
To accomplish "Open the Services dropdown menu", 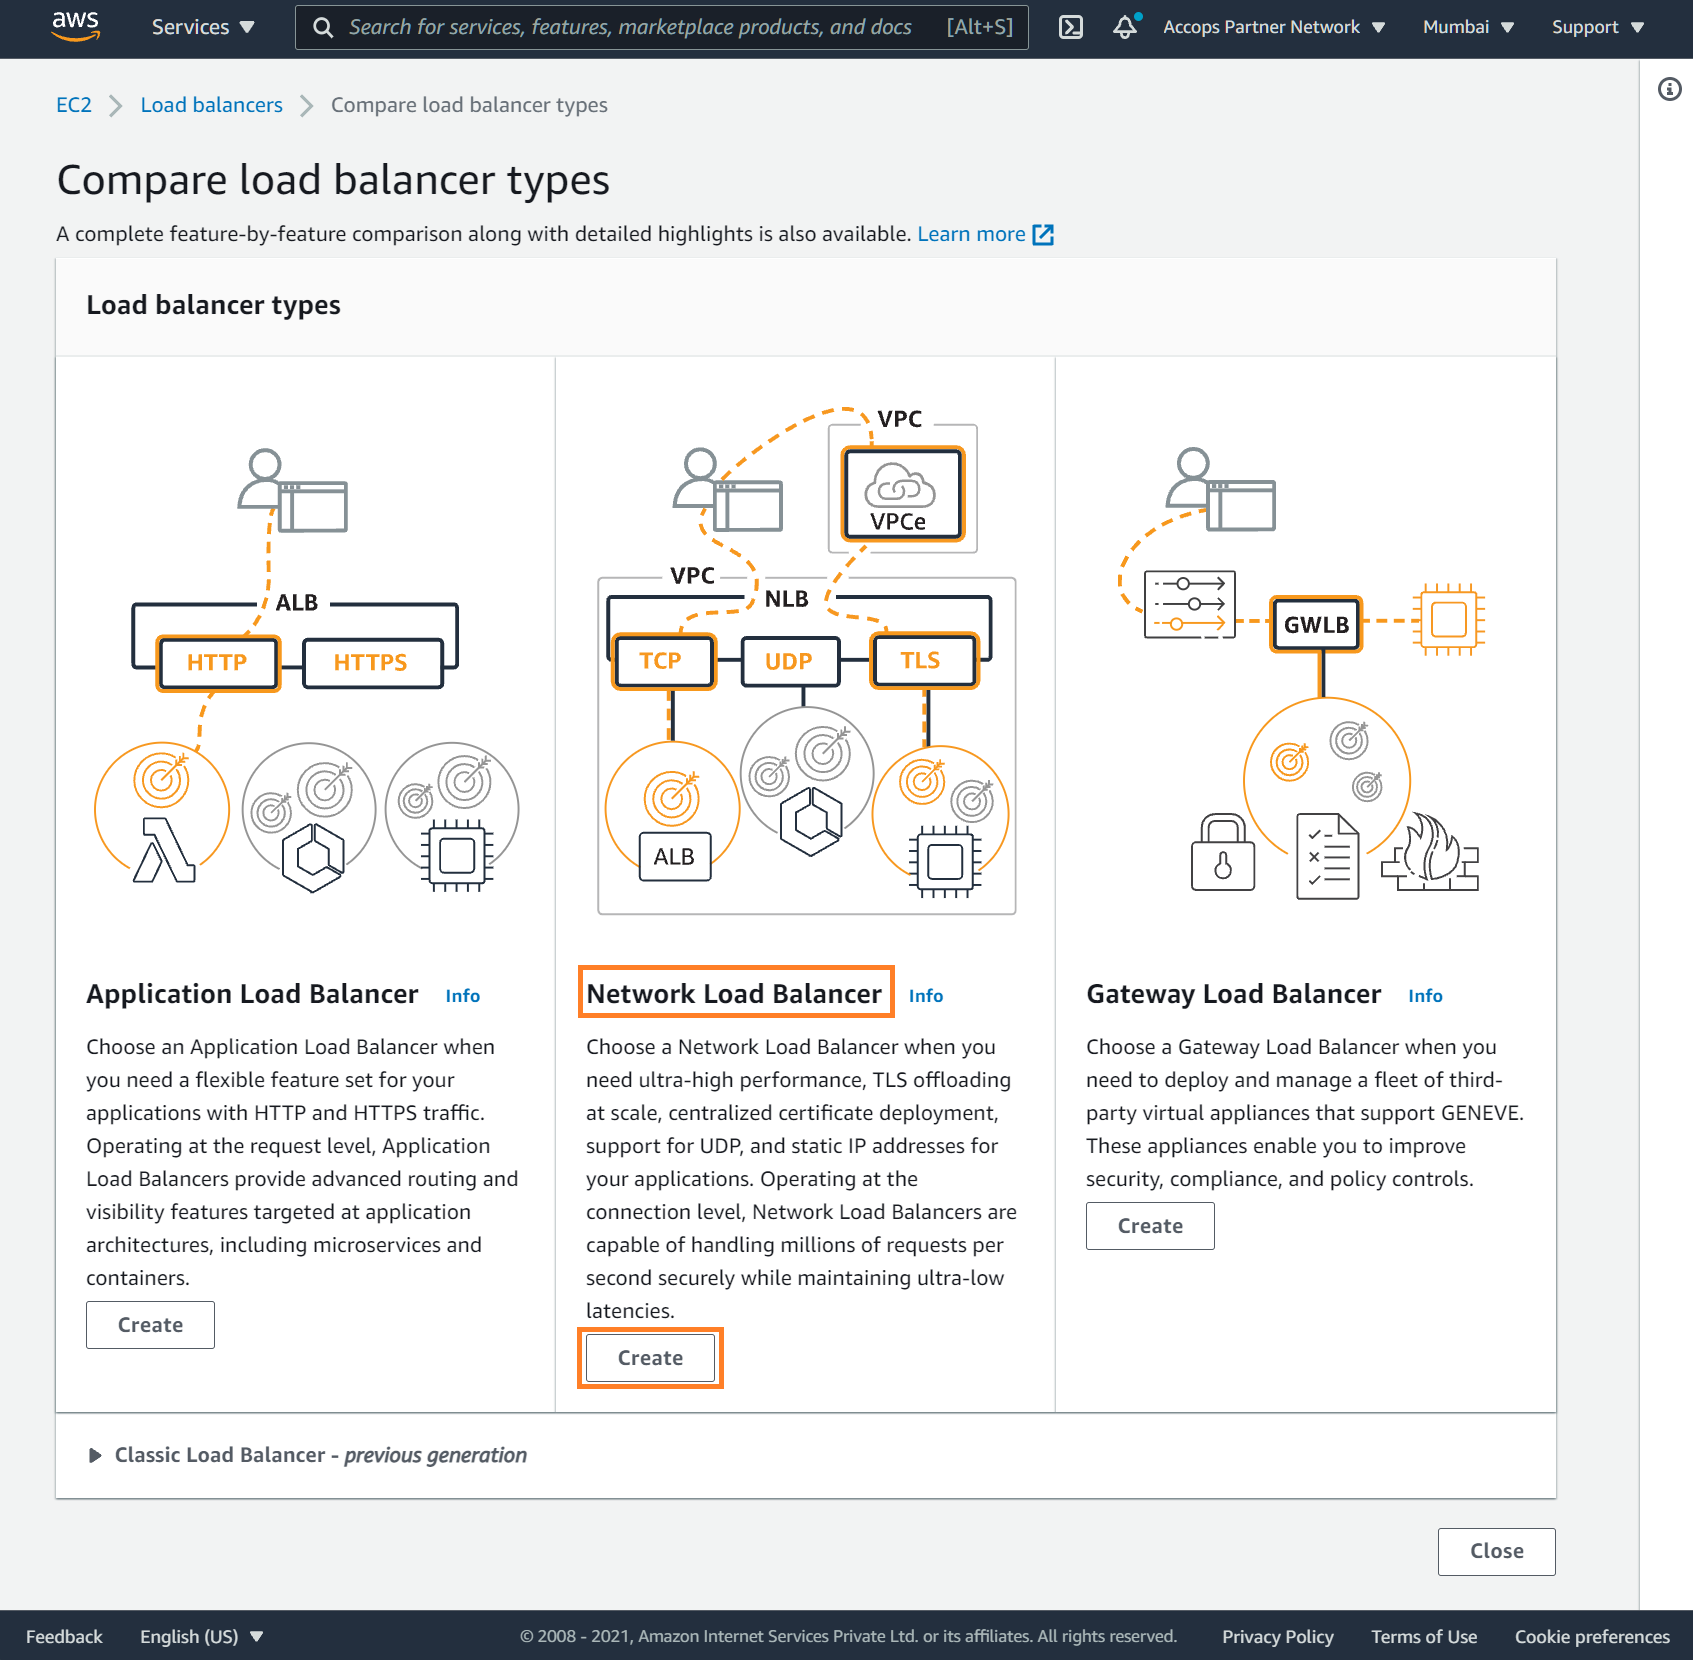I will pyautogui.click(x=203, y=27).
